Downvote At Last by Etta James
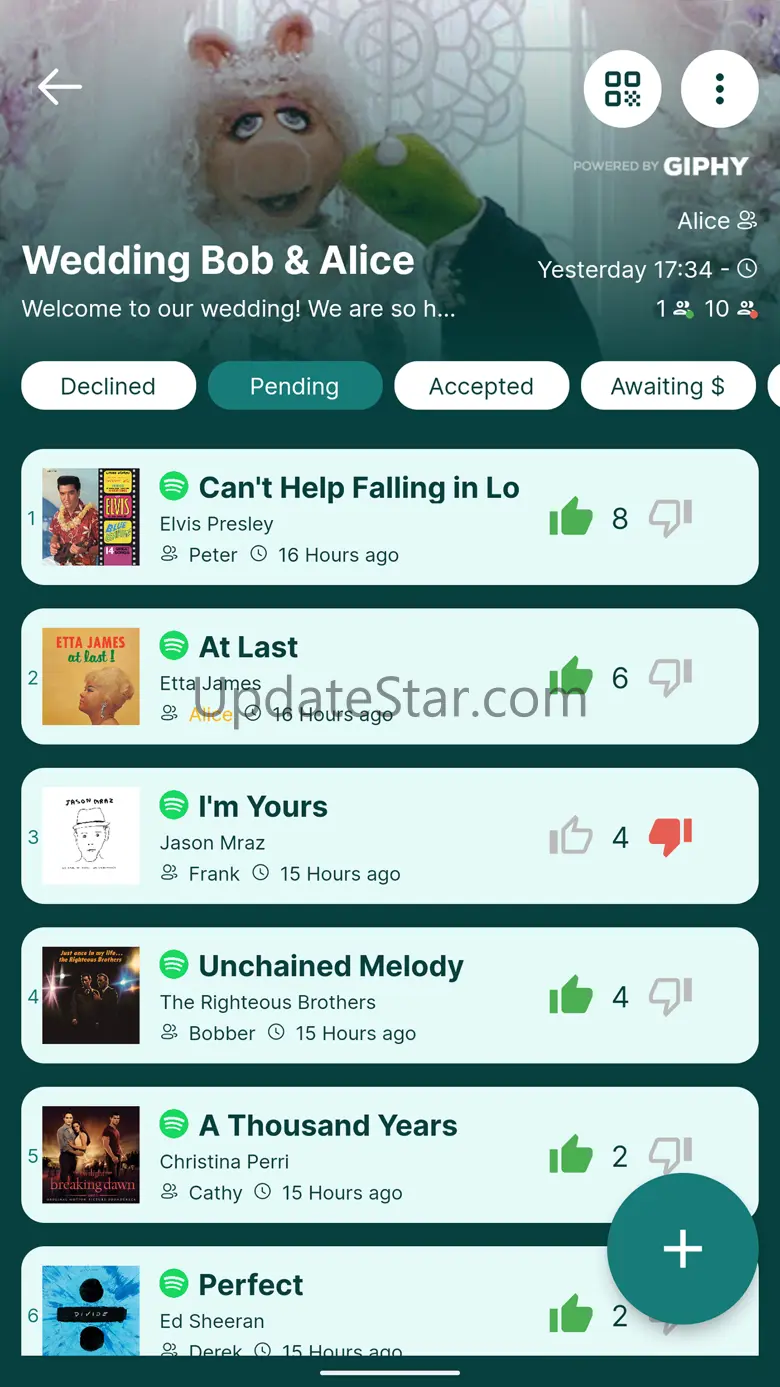 (x=670, y=678)
